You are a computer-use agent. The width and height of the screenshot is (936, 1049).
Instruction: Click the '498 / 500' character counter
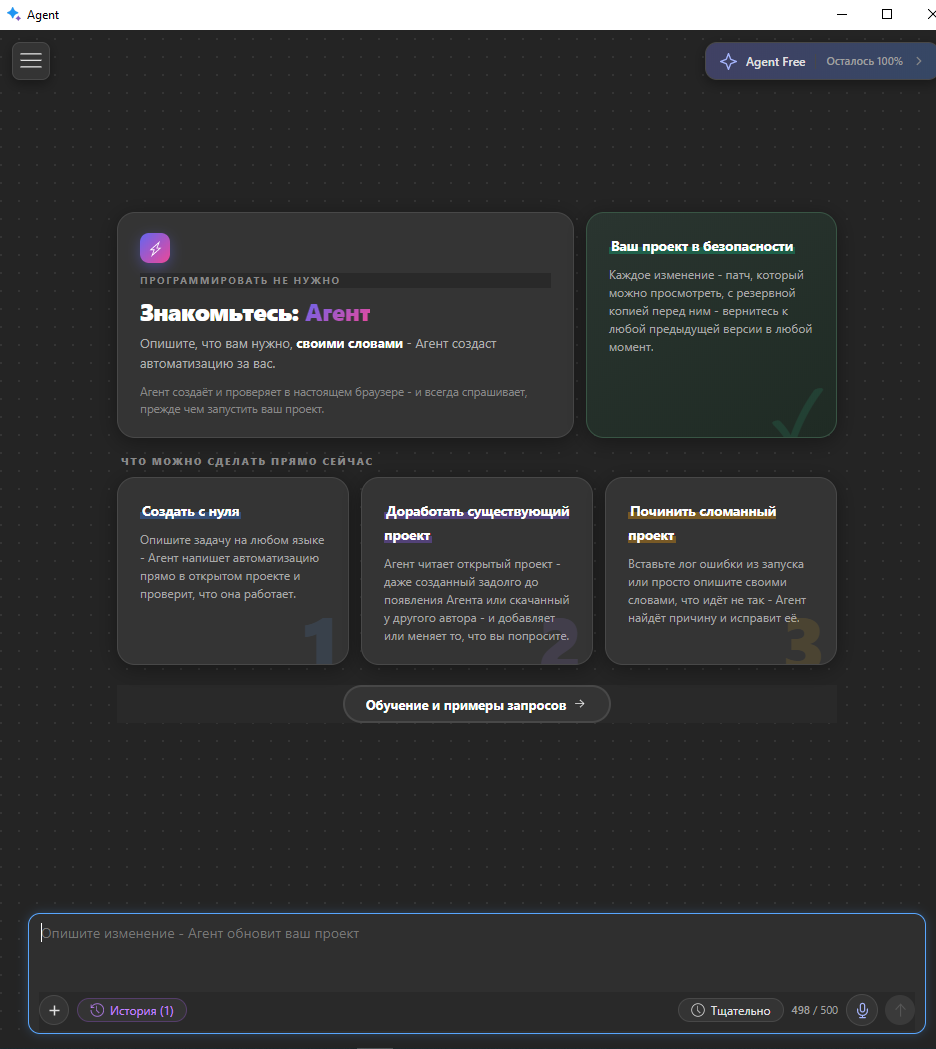tap(814, 1010)
